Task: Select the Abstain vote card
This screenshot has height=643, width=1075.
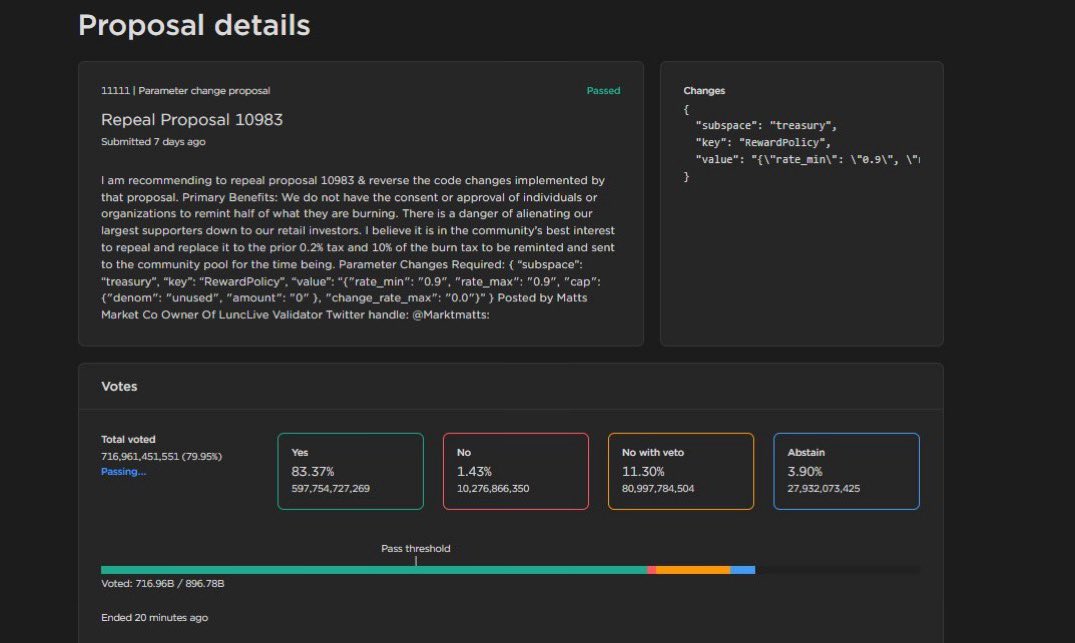Action: 846,471
